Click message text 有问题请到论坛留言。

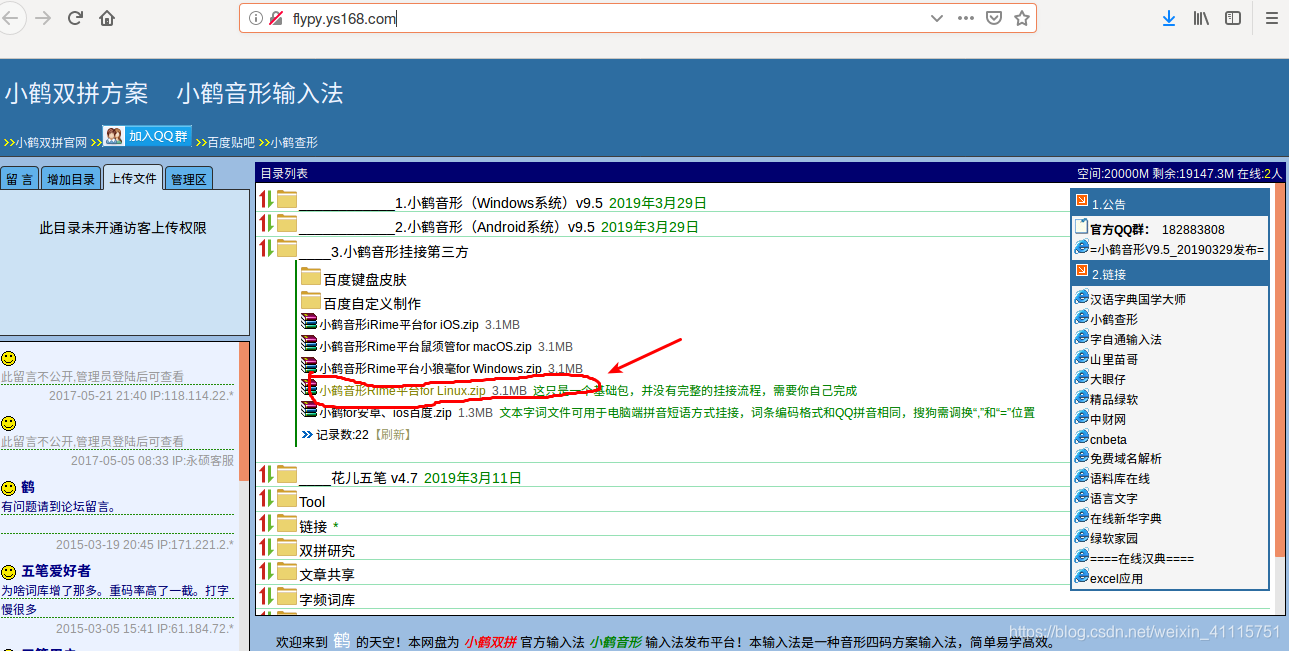pos(59,507)
